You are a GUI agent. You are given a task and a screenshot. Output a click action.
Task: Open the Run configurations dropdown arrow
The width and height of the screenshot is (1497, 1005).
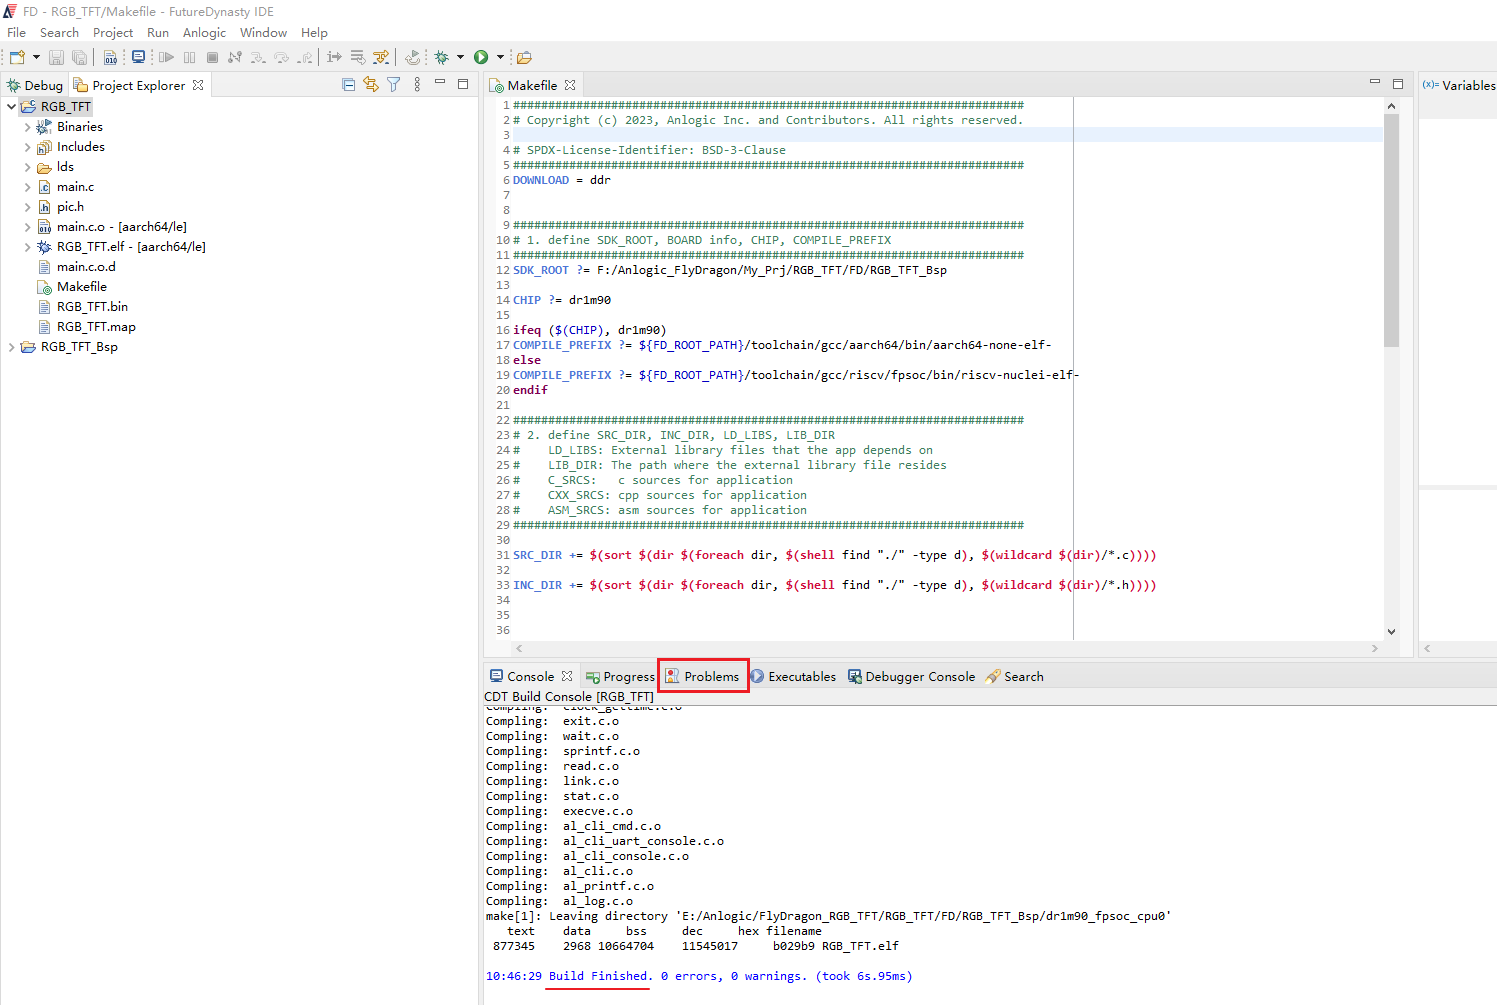pyautogui.click(x=500, y=57)
